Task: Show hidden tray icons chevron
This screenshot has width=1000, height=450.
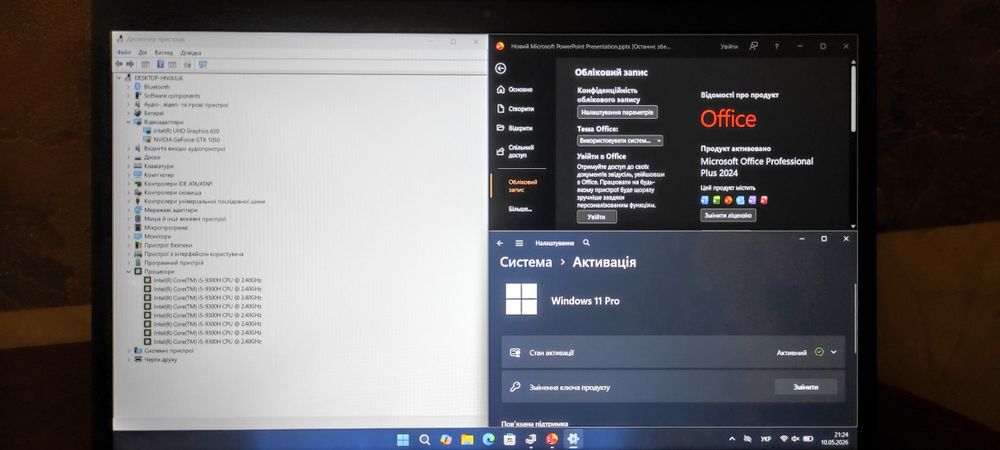Action: point(732,439)
